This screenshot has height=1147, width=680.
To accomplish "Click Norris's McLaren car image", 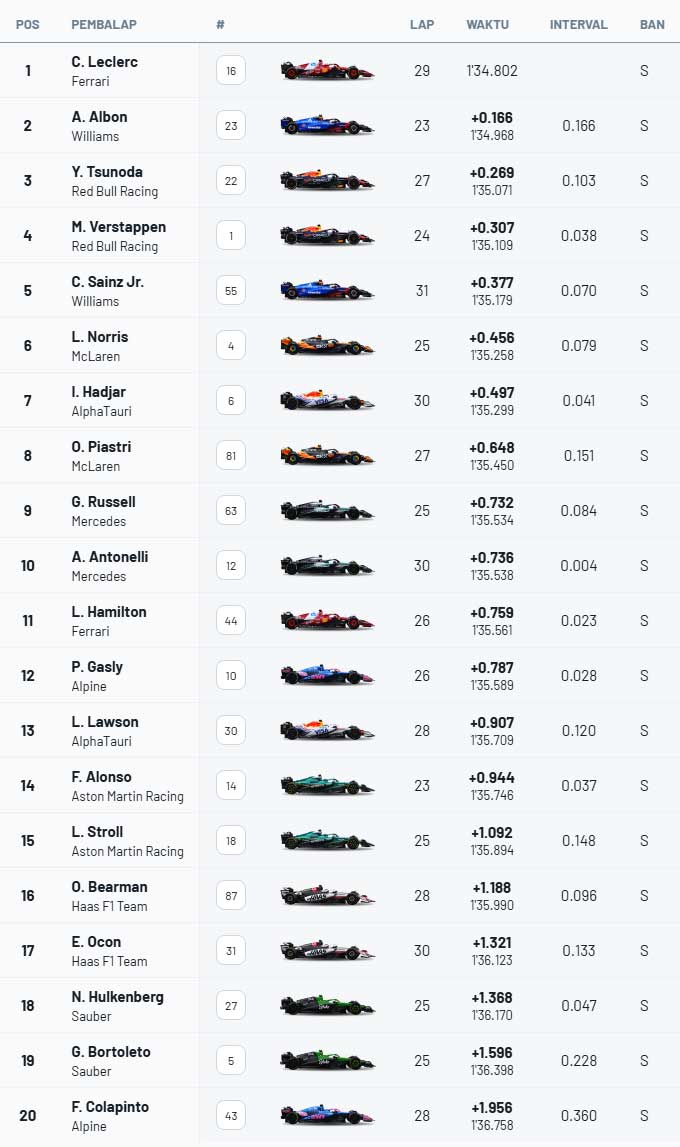I will (x=326, y=346).
